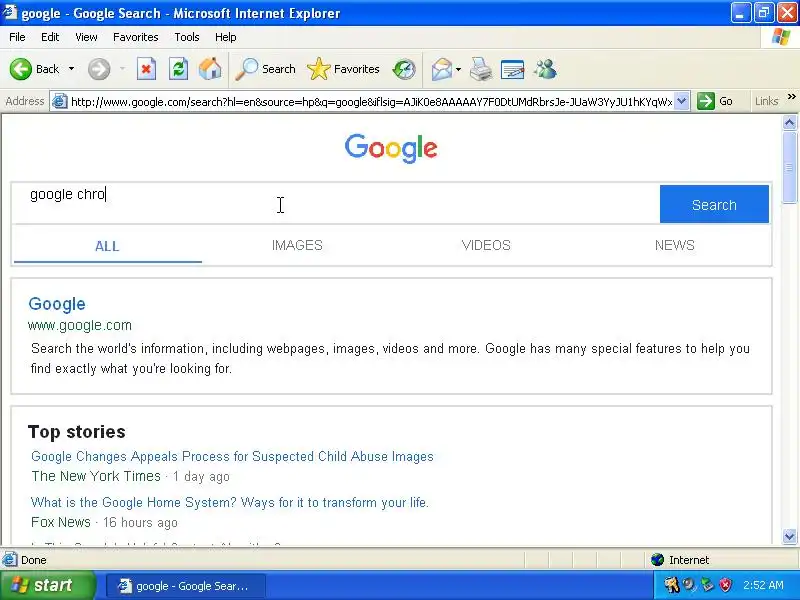The width and height of the screenshot is (800, 600).
Task: Click the scrollbar down arrow
Action: (789, 536)
